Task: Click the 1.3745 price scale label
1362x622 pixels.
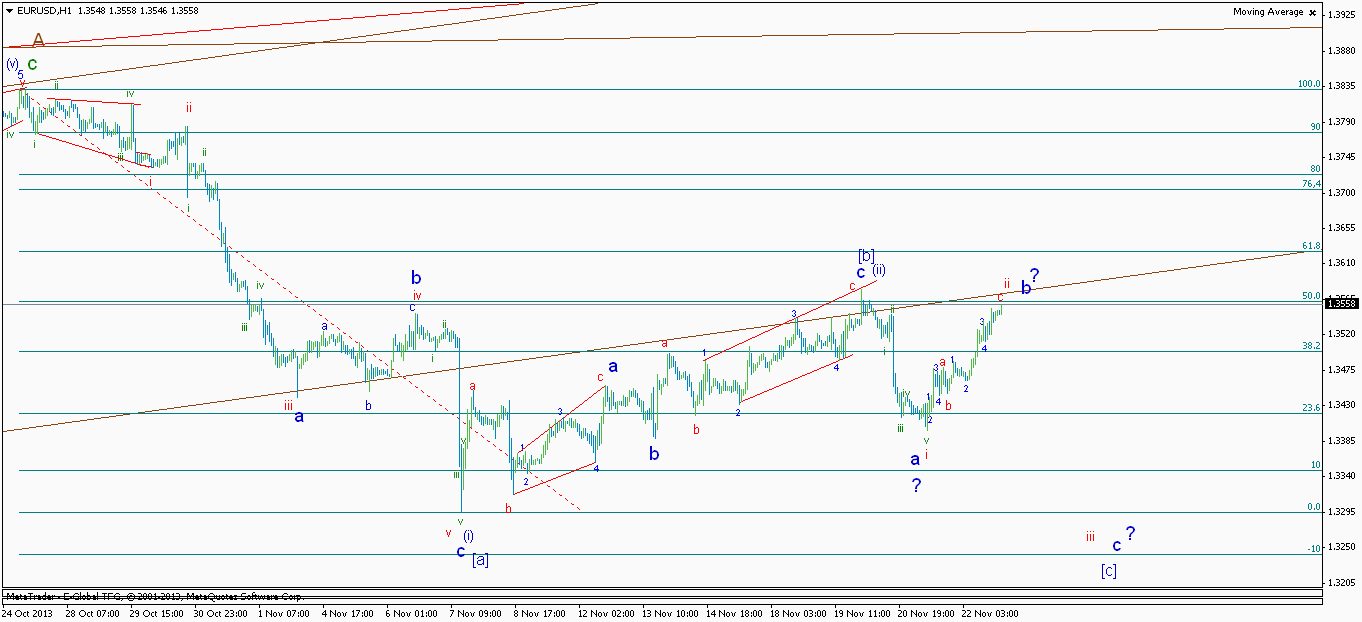Action: coord(1342,157)
